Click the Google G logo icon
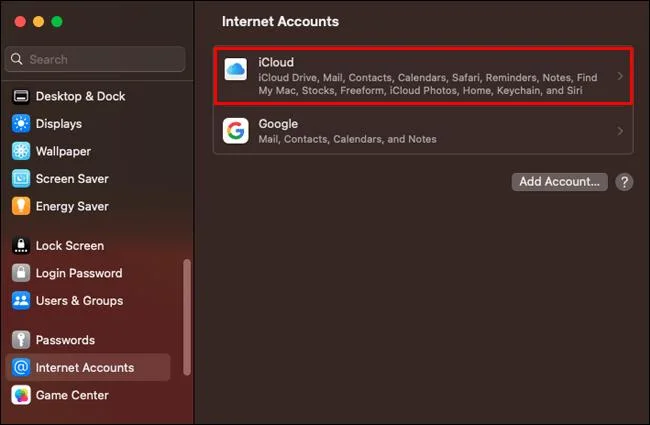Image resolution: width=650 pixels, height=425 pixels. click(235, 131)
